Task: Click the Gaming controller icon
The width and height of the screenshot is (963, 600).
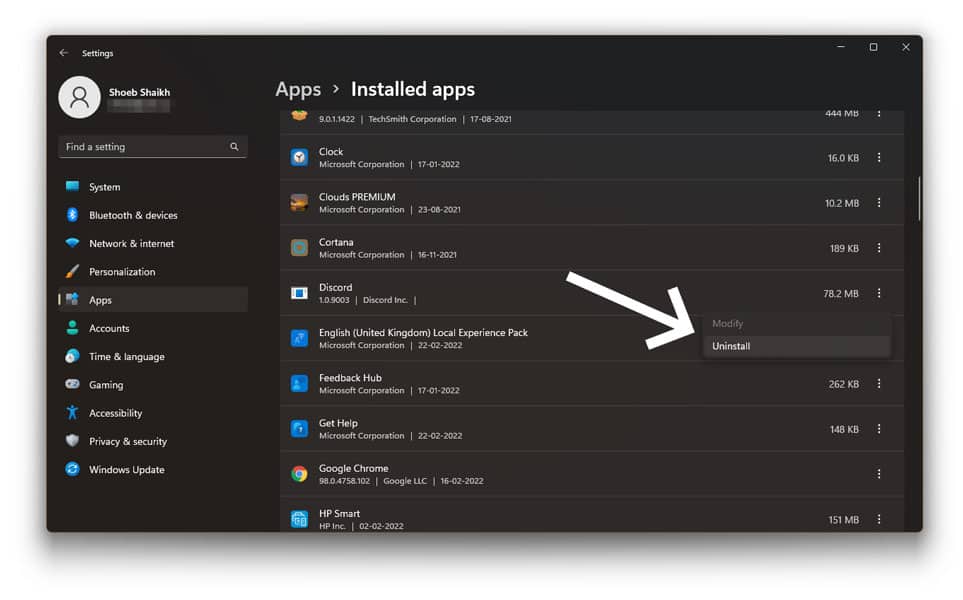Action: pos(72,384)
